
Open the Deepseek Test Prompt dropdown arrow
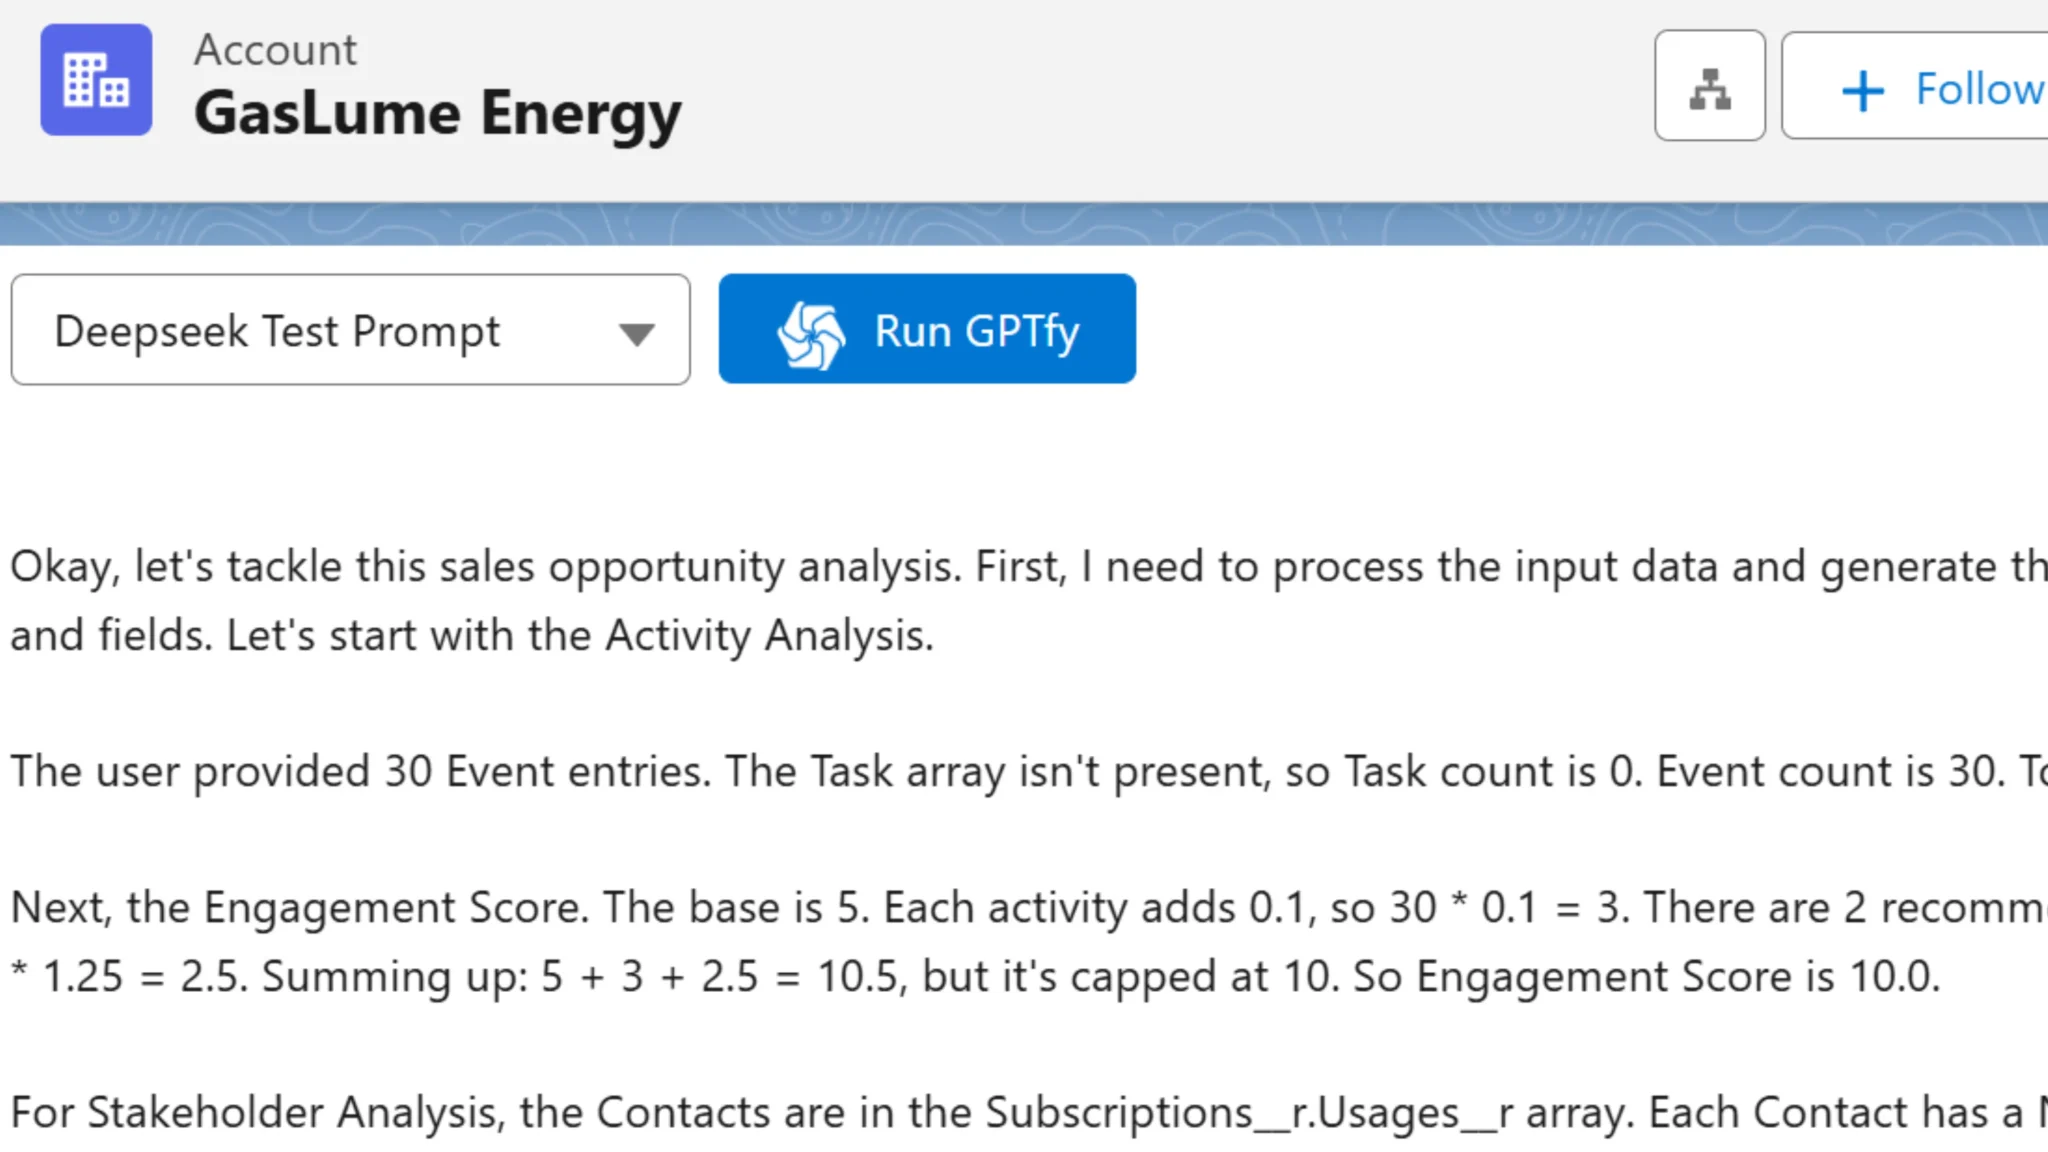(x=638, y=331)
